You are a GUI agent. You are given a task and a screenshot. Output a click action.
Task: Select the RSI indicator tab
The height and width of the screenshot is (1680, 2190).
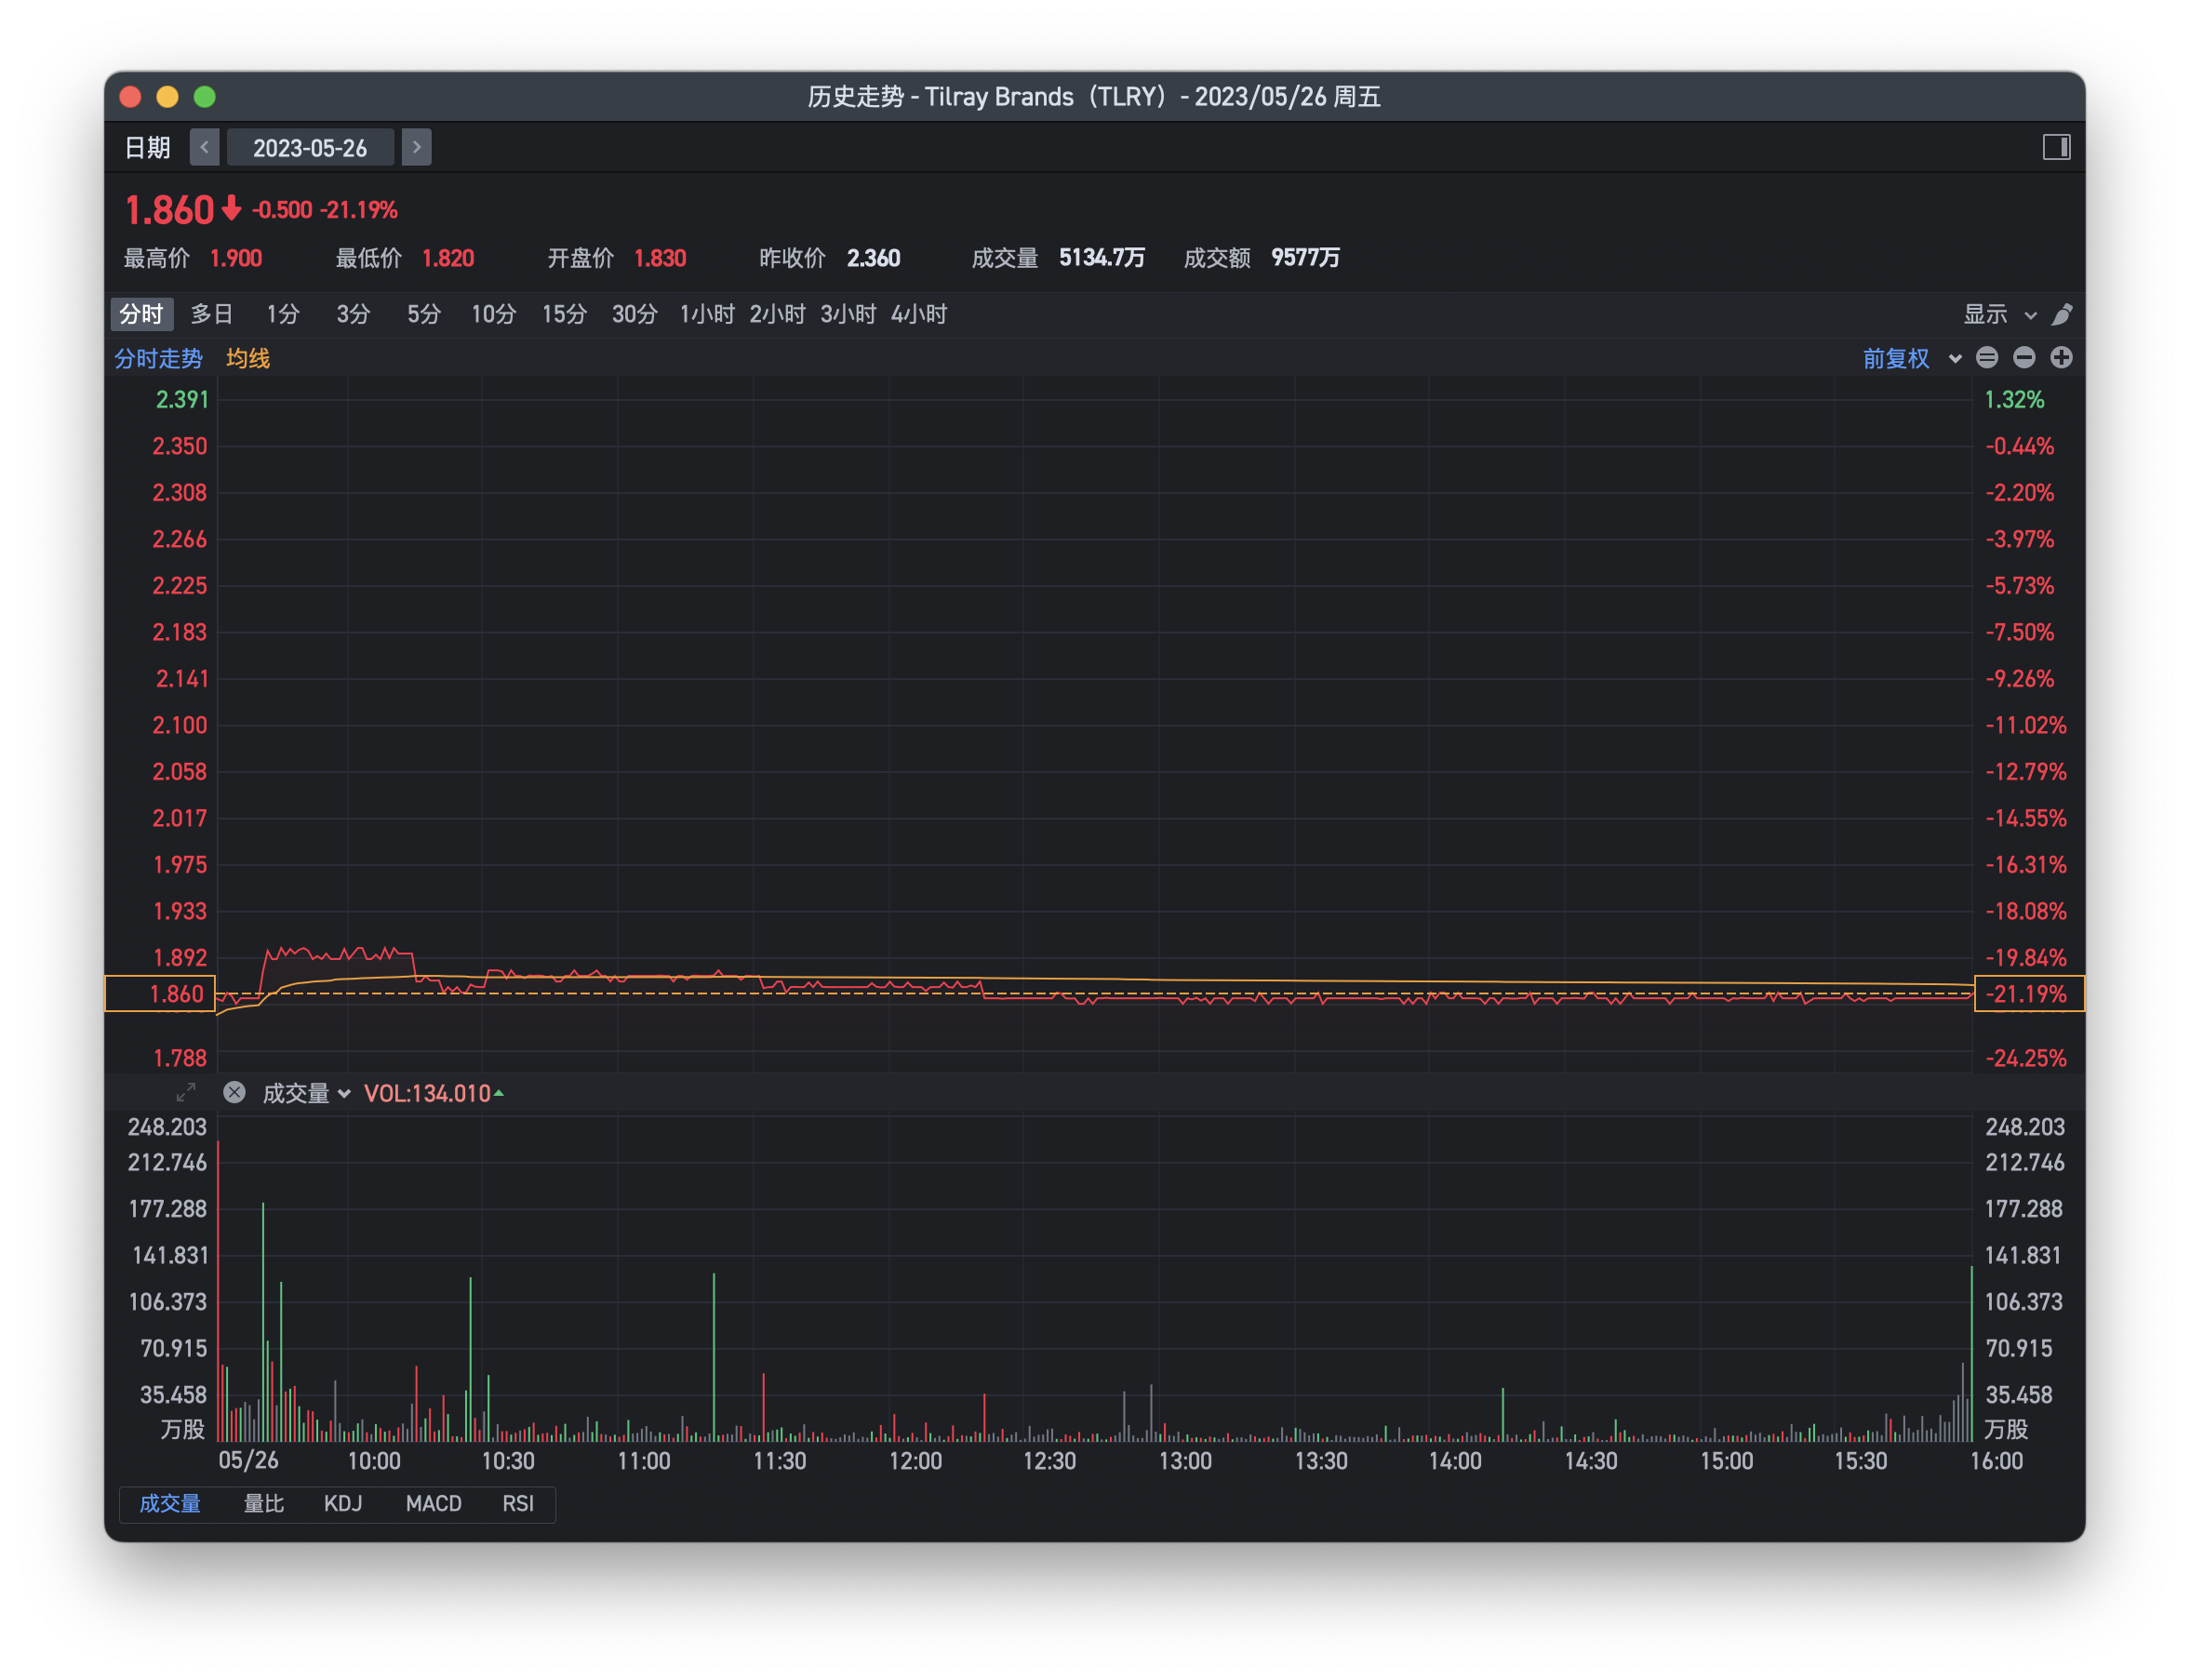[x=518, y=1504]
